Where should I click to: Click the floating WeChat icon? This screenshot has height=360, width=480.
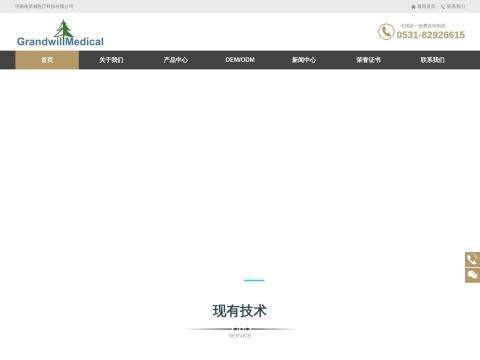(x=472, y=275)
